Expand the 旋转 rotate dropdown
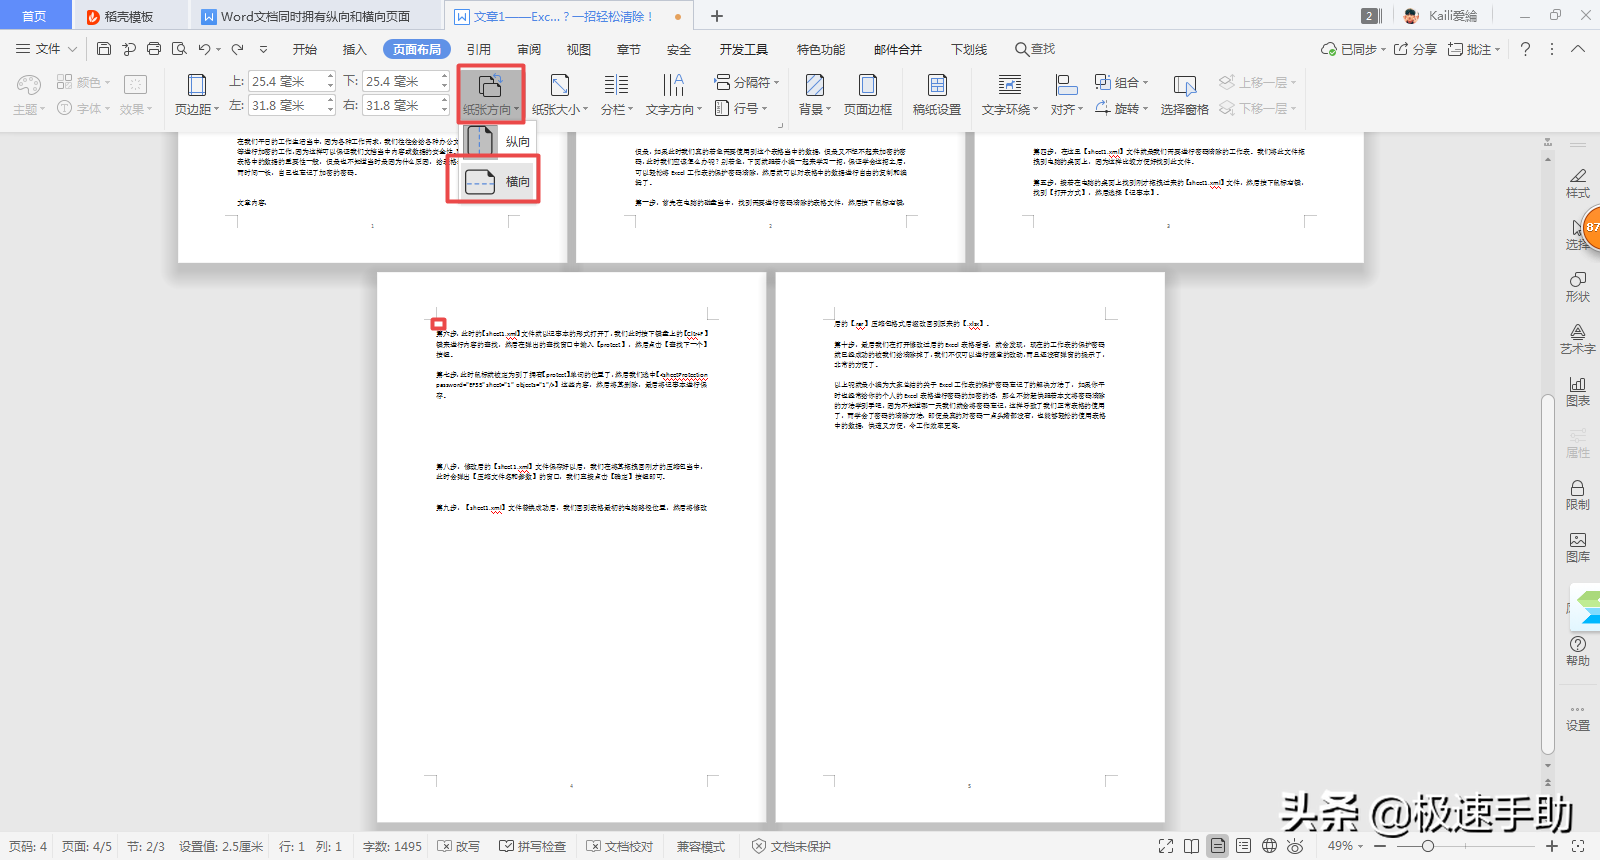Screen dimensions: 1600x860 click(1122, 108)
